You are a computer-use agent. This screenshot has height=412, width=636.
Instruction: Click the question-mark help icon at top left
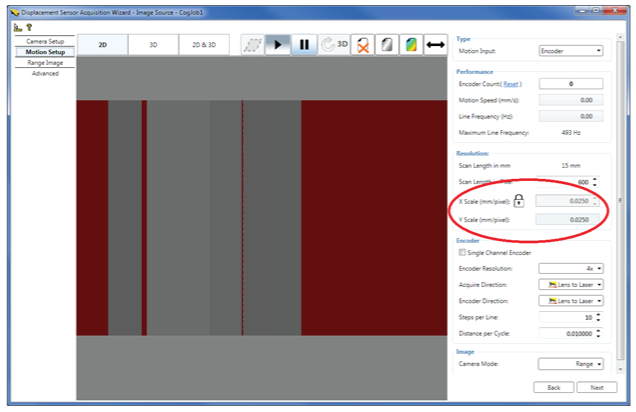pyautogui.click(x=29, y=28)
